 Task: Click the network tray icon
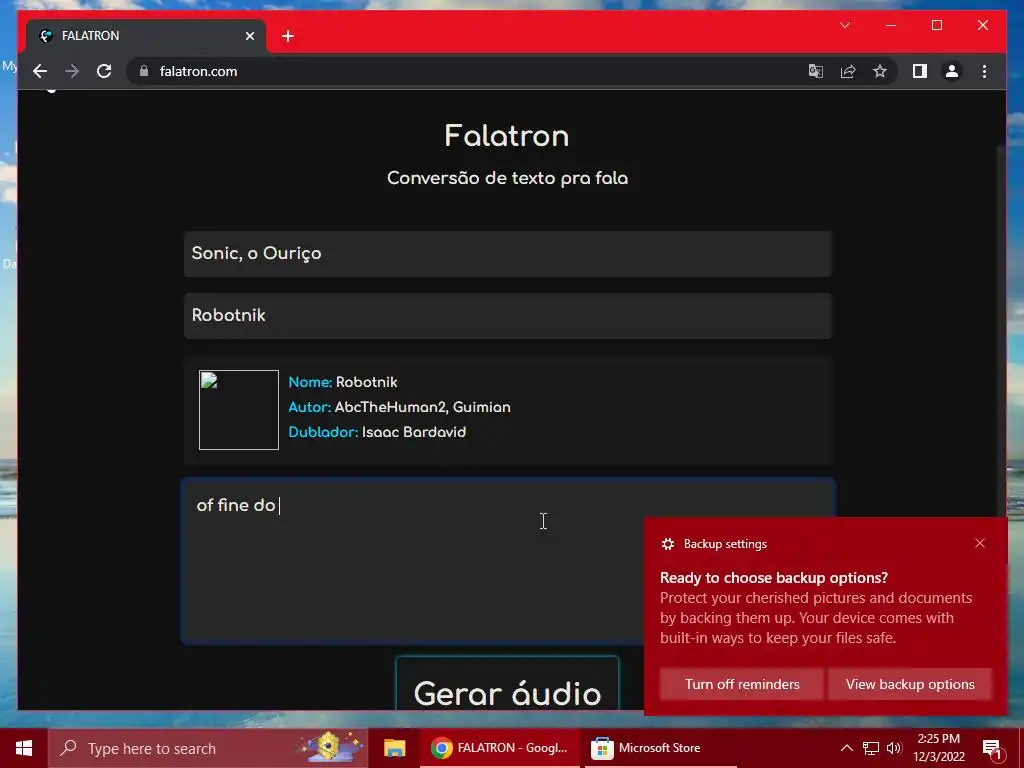pos(871,748)
